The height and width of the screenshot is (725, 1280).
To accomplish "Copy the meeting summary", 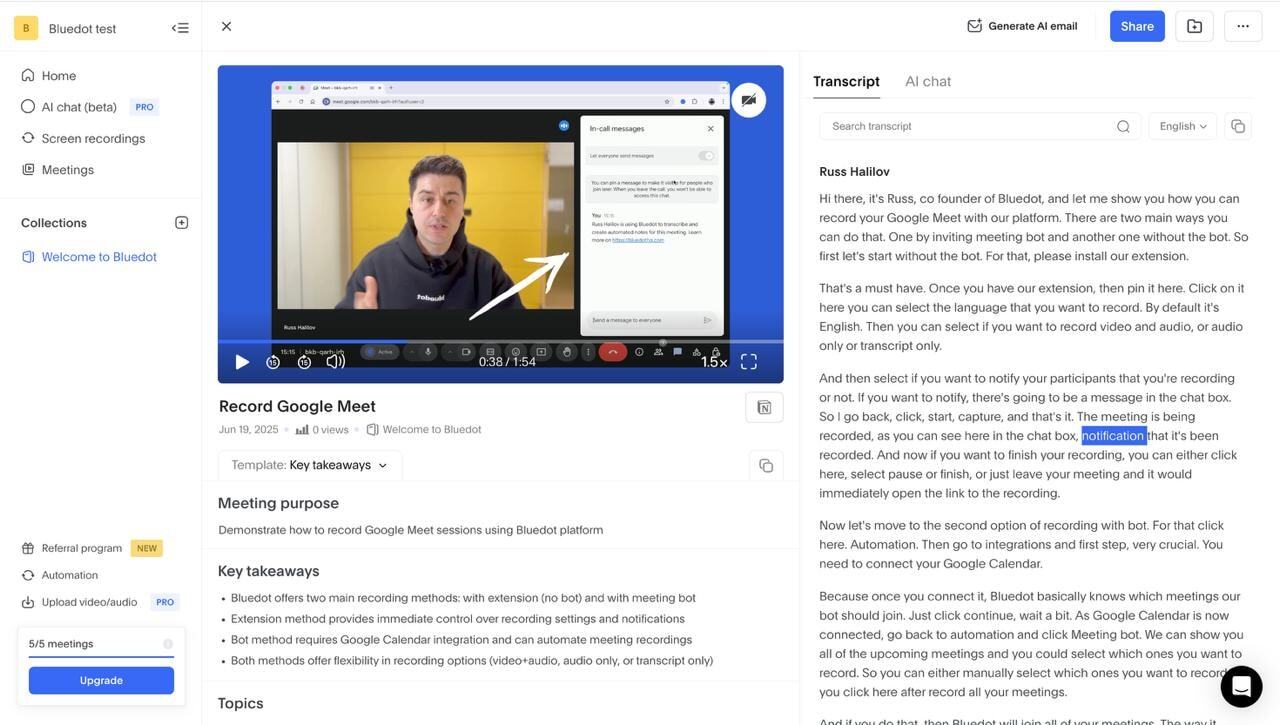I will 766,465.
